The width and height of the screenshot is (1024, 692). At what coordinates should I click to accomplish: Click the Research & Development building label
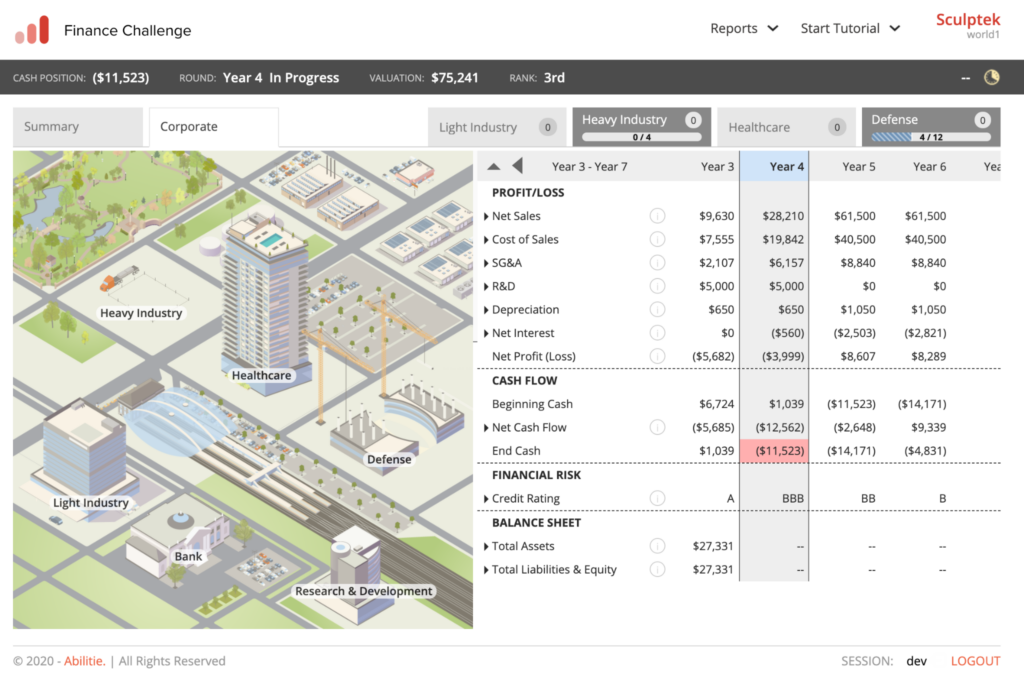pos(363,591)
